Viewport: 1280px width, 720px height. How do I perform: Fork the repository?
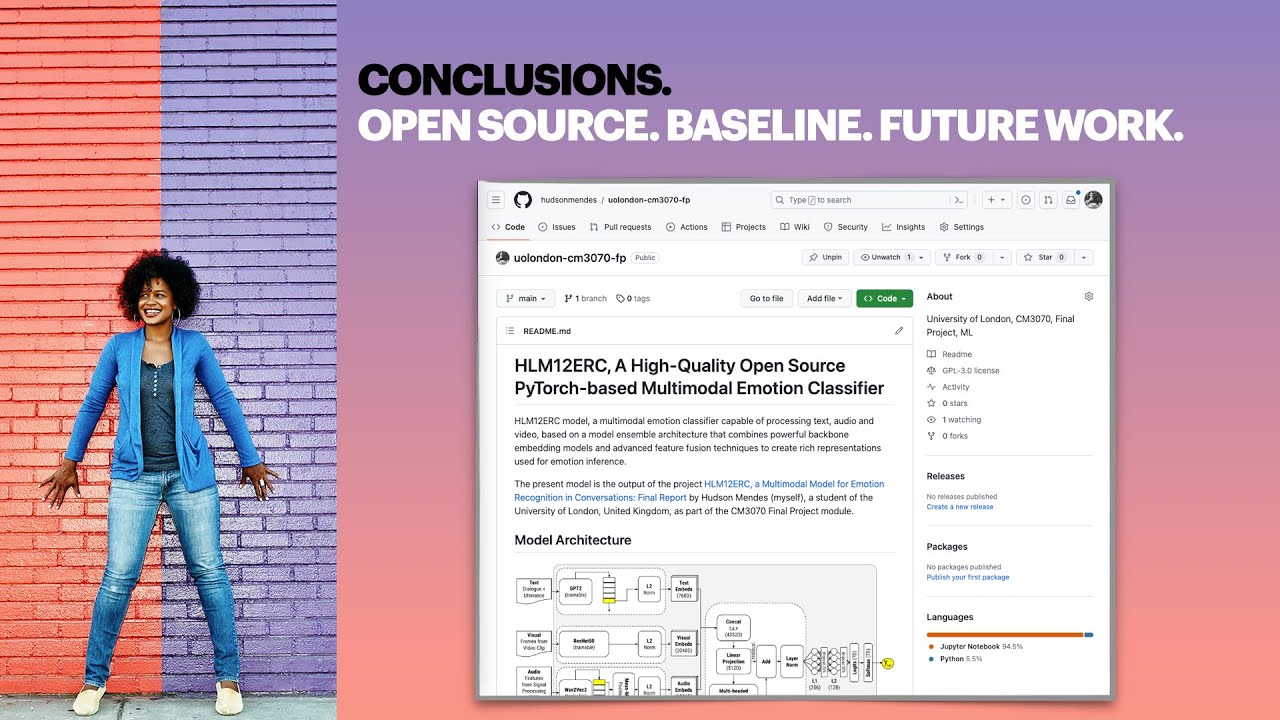[963, 257]
